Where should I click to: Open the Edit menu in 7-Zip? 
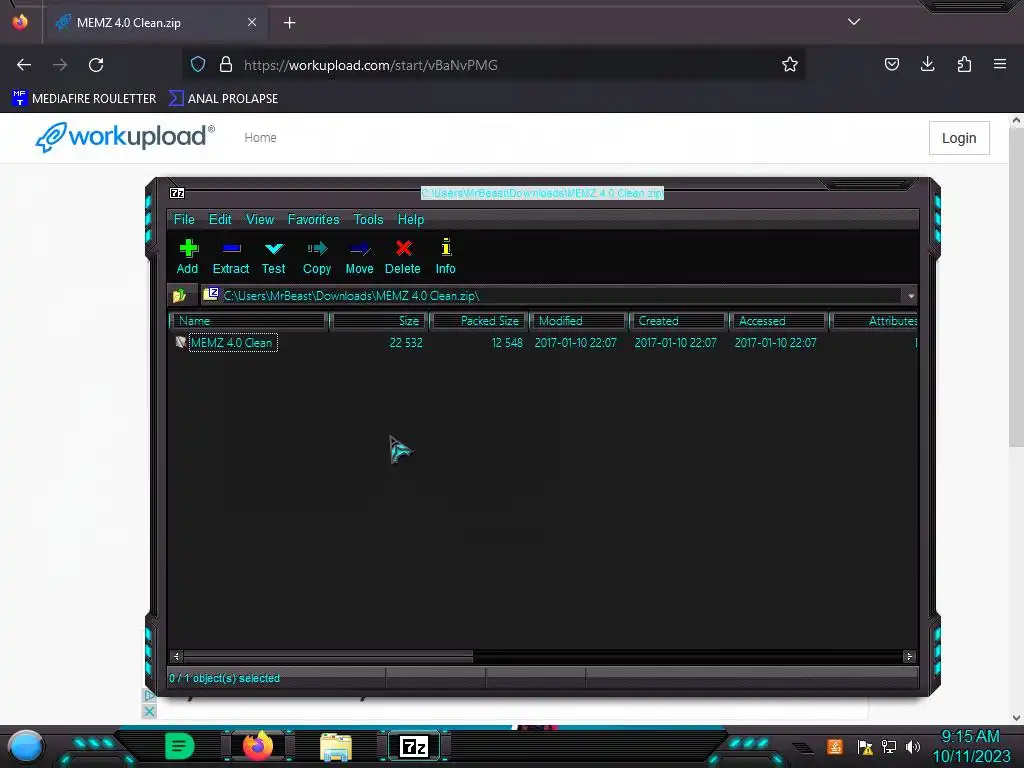pyautogui.click(x=220, y=219)
